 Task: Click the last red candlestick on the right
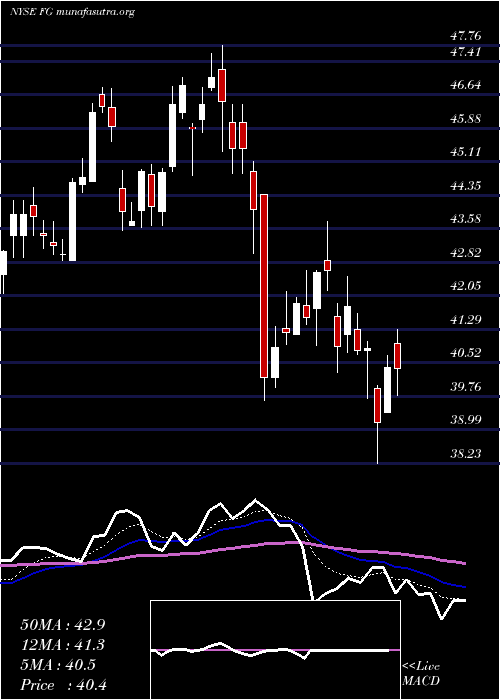[397, 356]
